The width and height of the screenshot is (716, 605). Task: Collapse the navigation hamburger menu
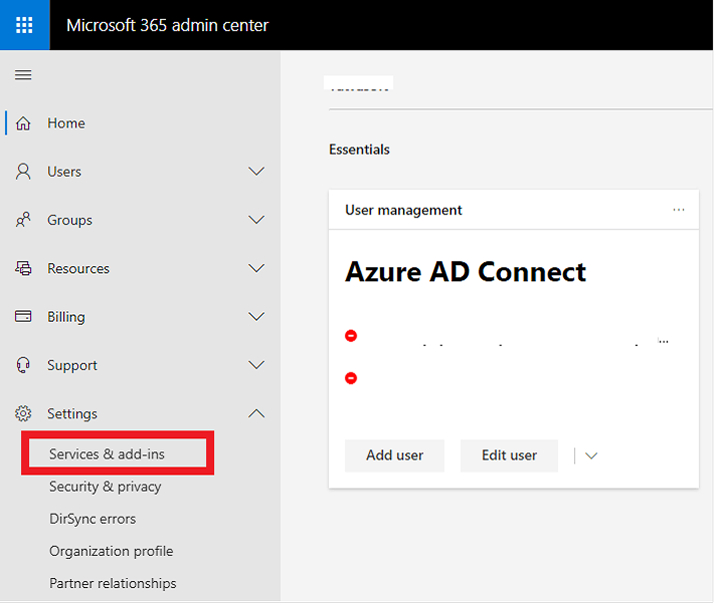pyautogui.click(x=23, y=75)
